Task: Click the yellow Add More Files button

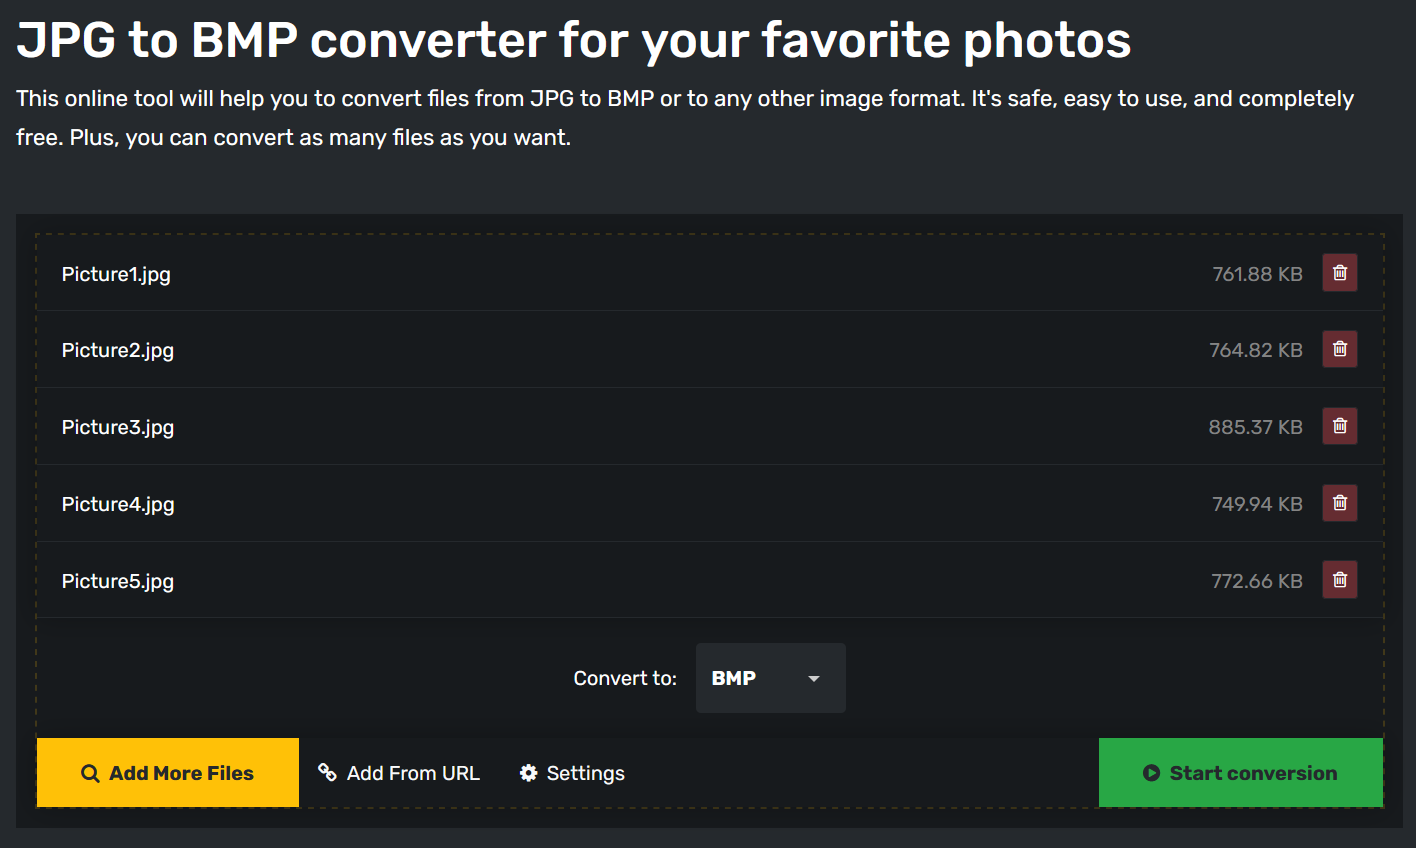Action: (168, 773)
